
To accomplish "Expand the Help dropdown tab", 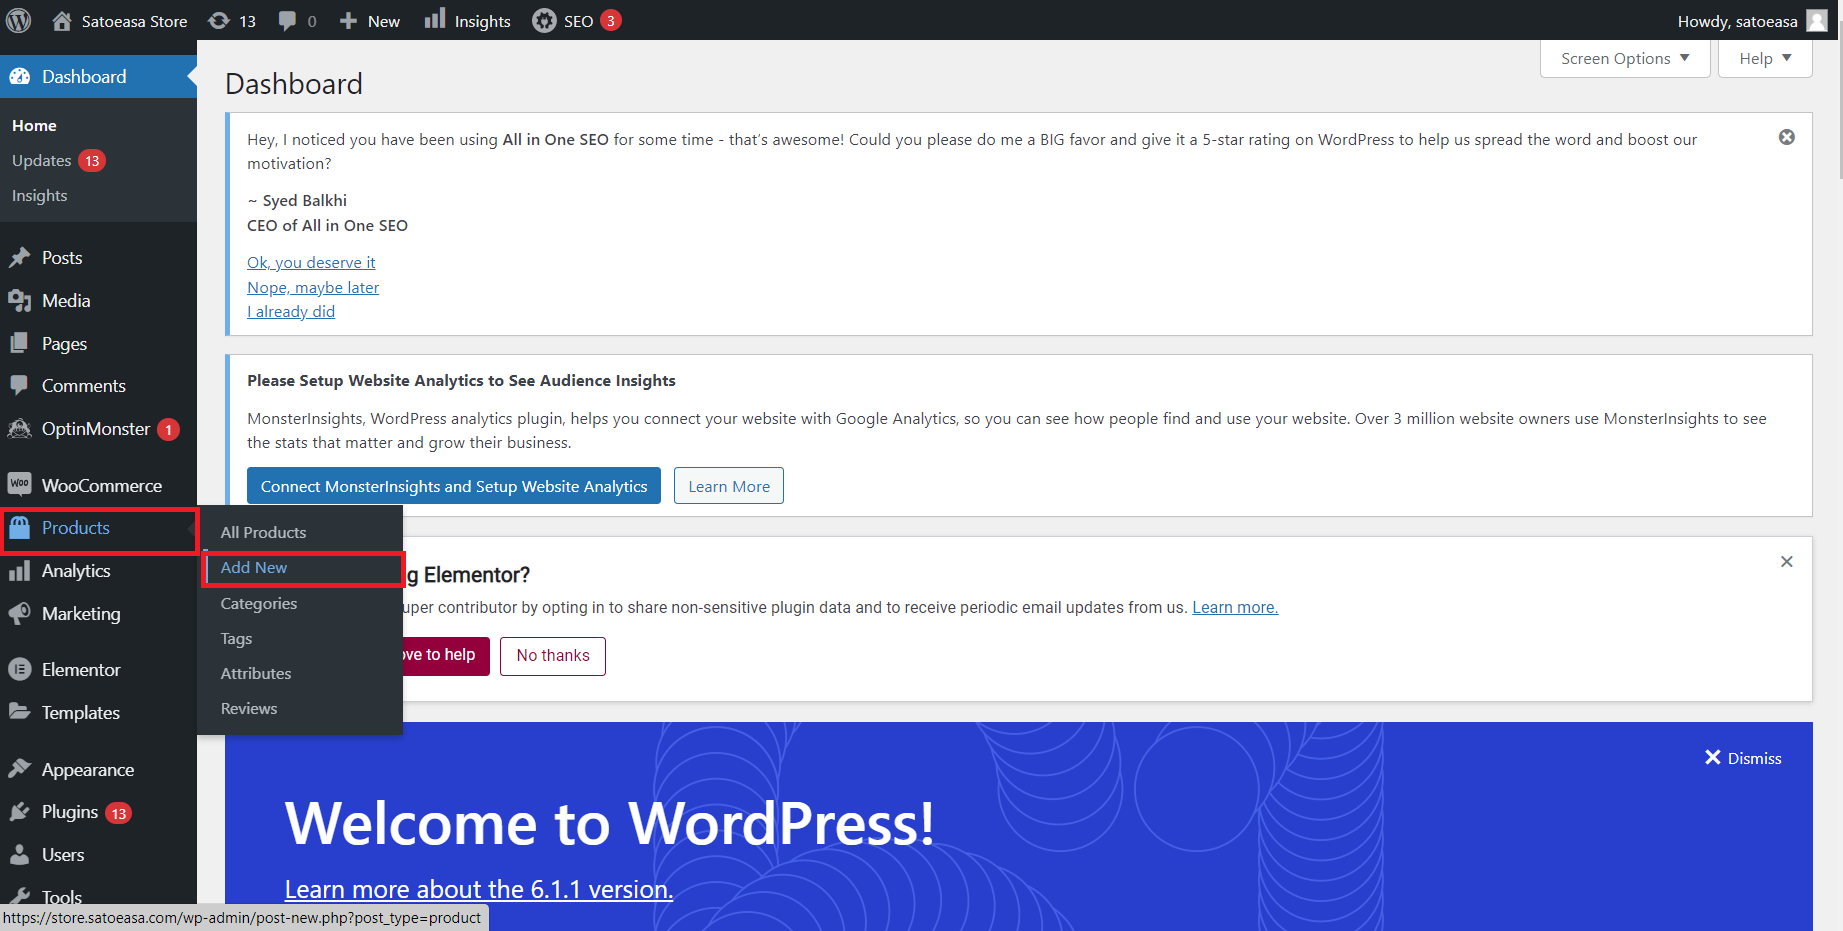I will pyautogui.click(x=1765, y=58).
